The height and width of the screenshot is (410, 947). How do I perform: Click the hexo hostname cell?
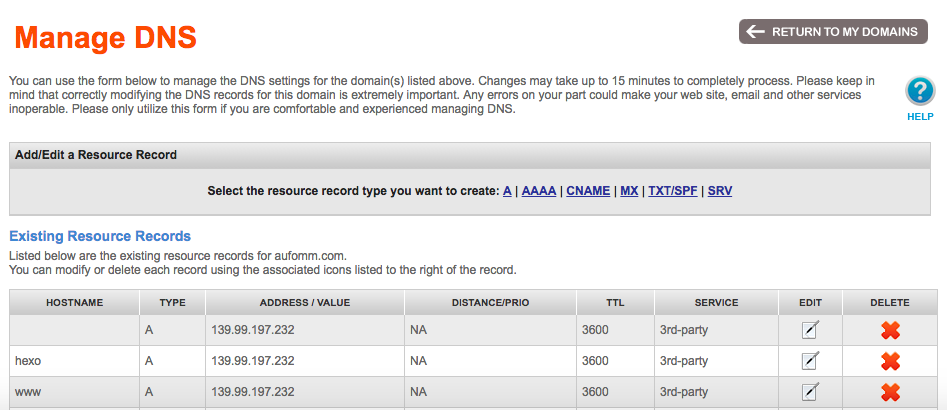(x=27, y=361)
